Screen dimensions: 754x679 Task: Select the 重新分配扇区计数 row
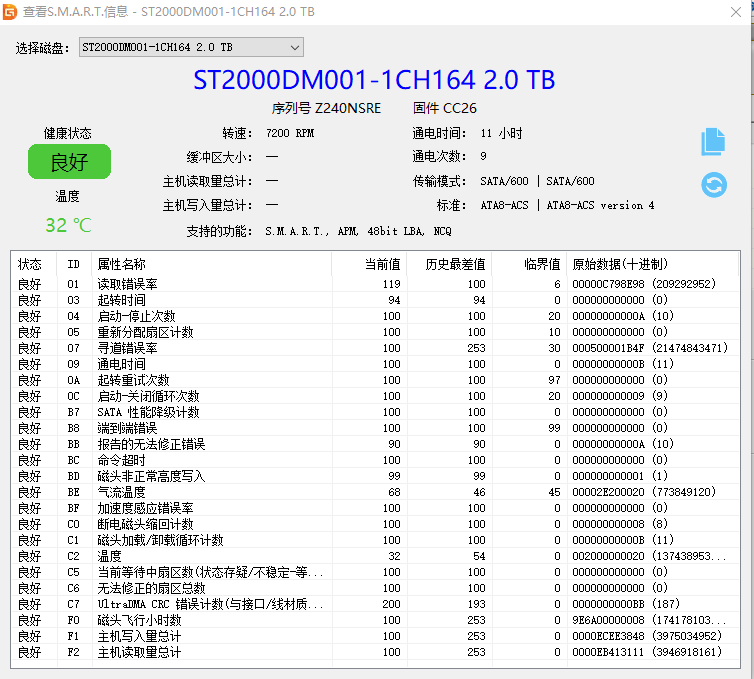[x=375, y=332]
